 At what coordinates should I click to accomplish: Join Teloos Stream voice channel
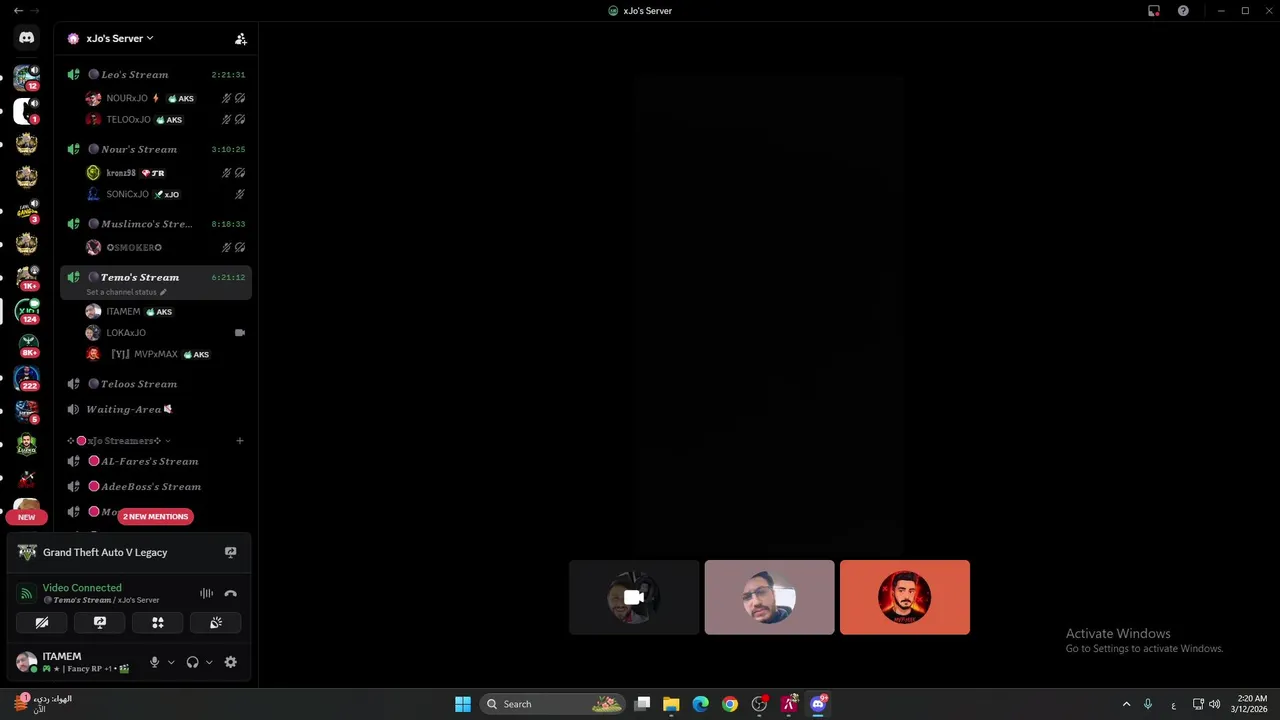tap(156, 384)
